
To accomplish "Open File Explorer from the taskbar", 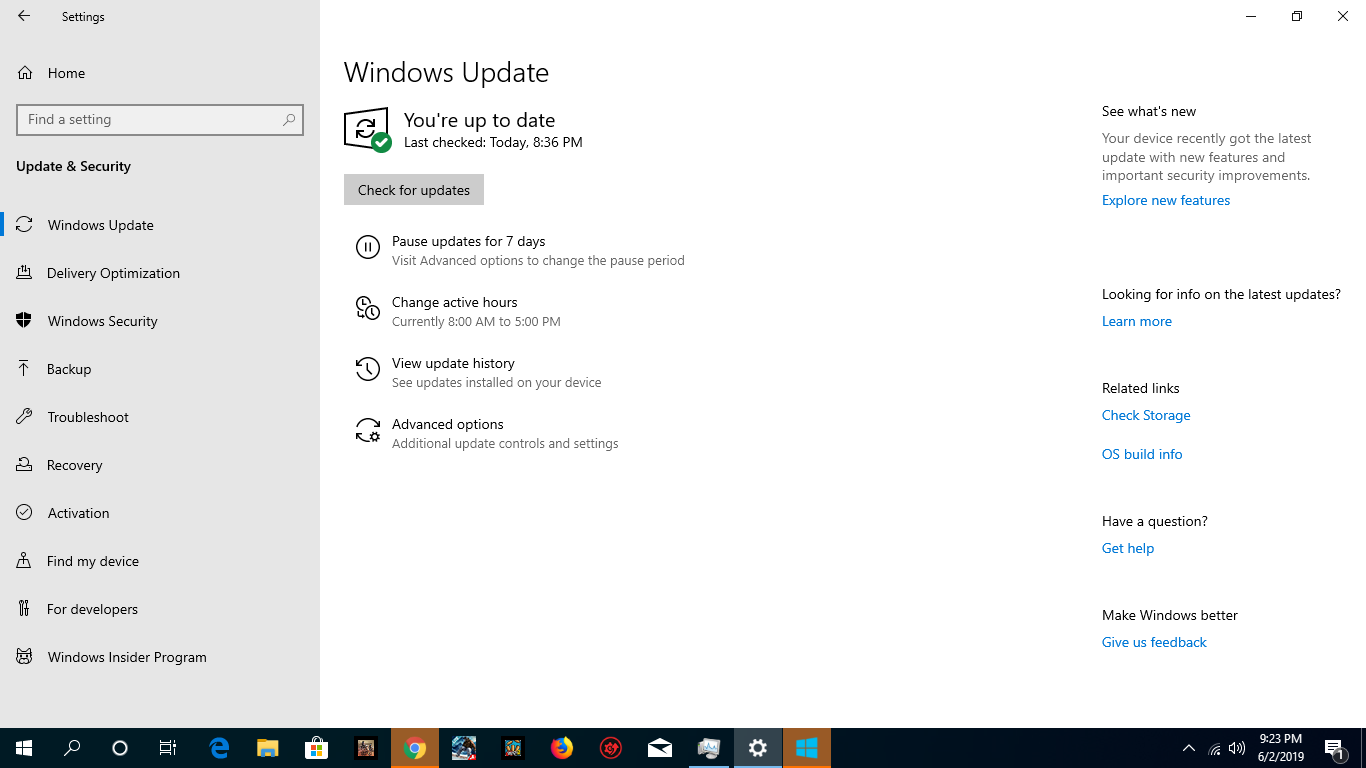I will (x=268, y=748).
